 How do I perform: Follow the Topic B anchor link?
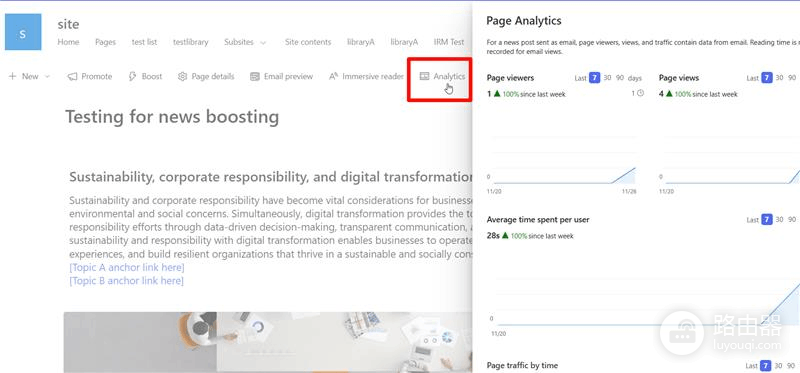[x=127, y=281]
